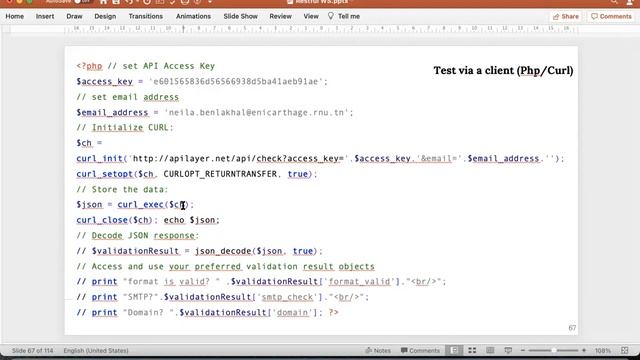Click the curl_close($ch); echo $json line
The image size is (640, 360).
point(148,220)
